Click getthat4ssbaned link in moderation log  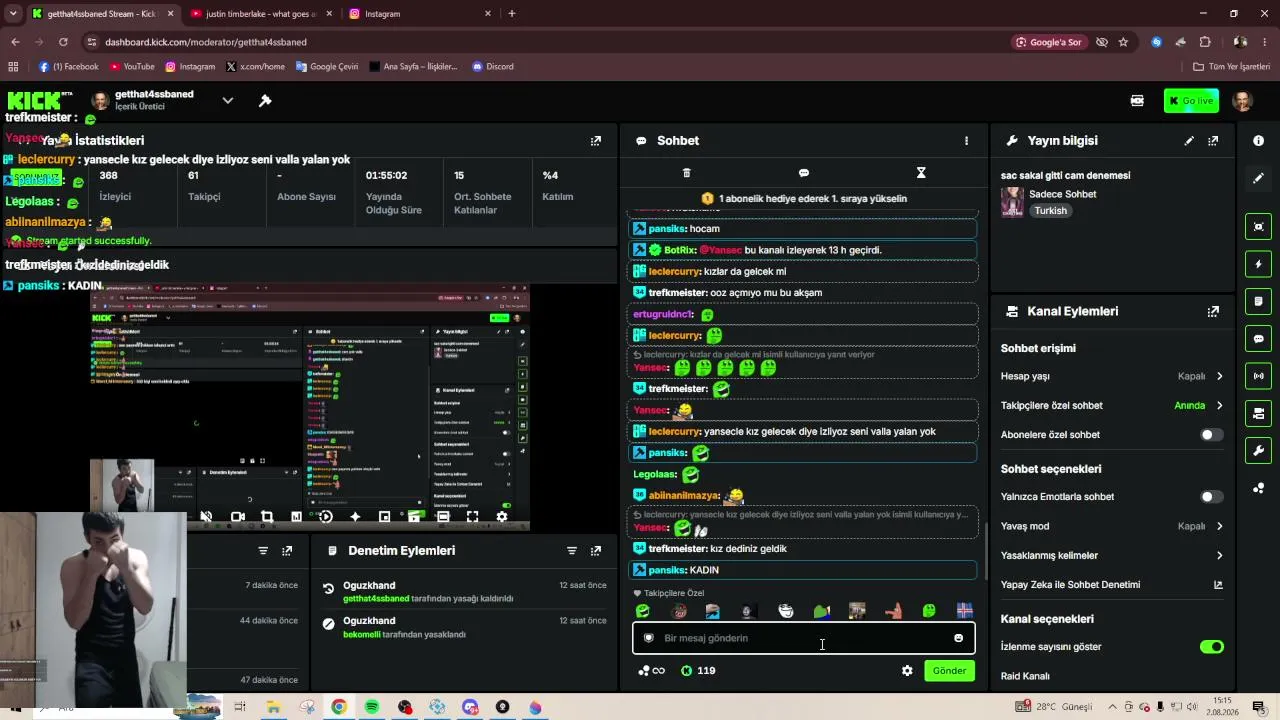pos(376,598)
